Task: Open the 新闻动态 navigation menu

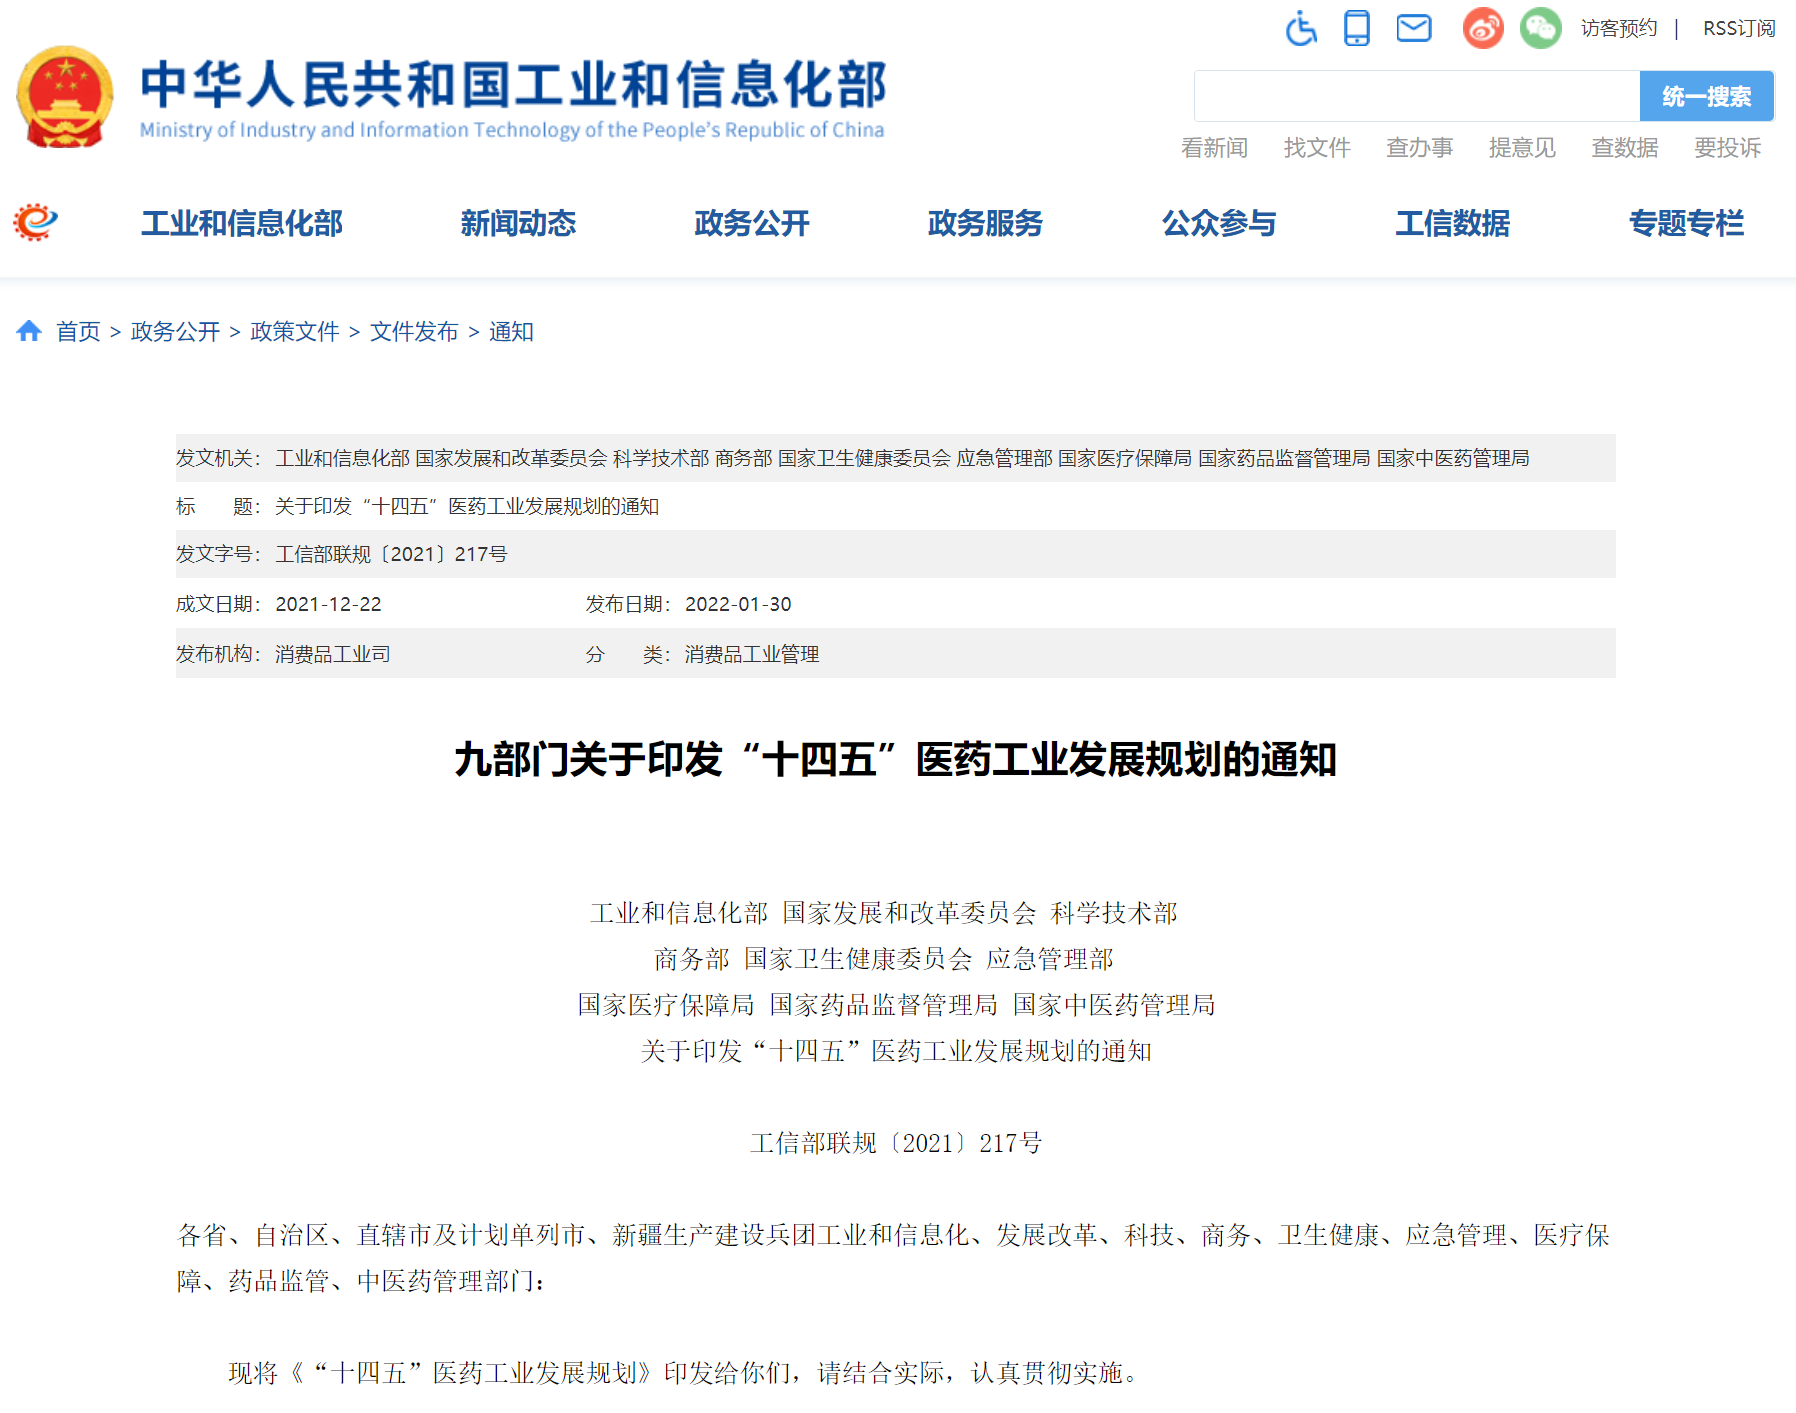Action: (518, 223)
